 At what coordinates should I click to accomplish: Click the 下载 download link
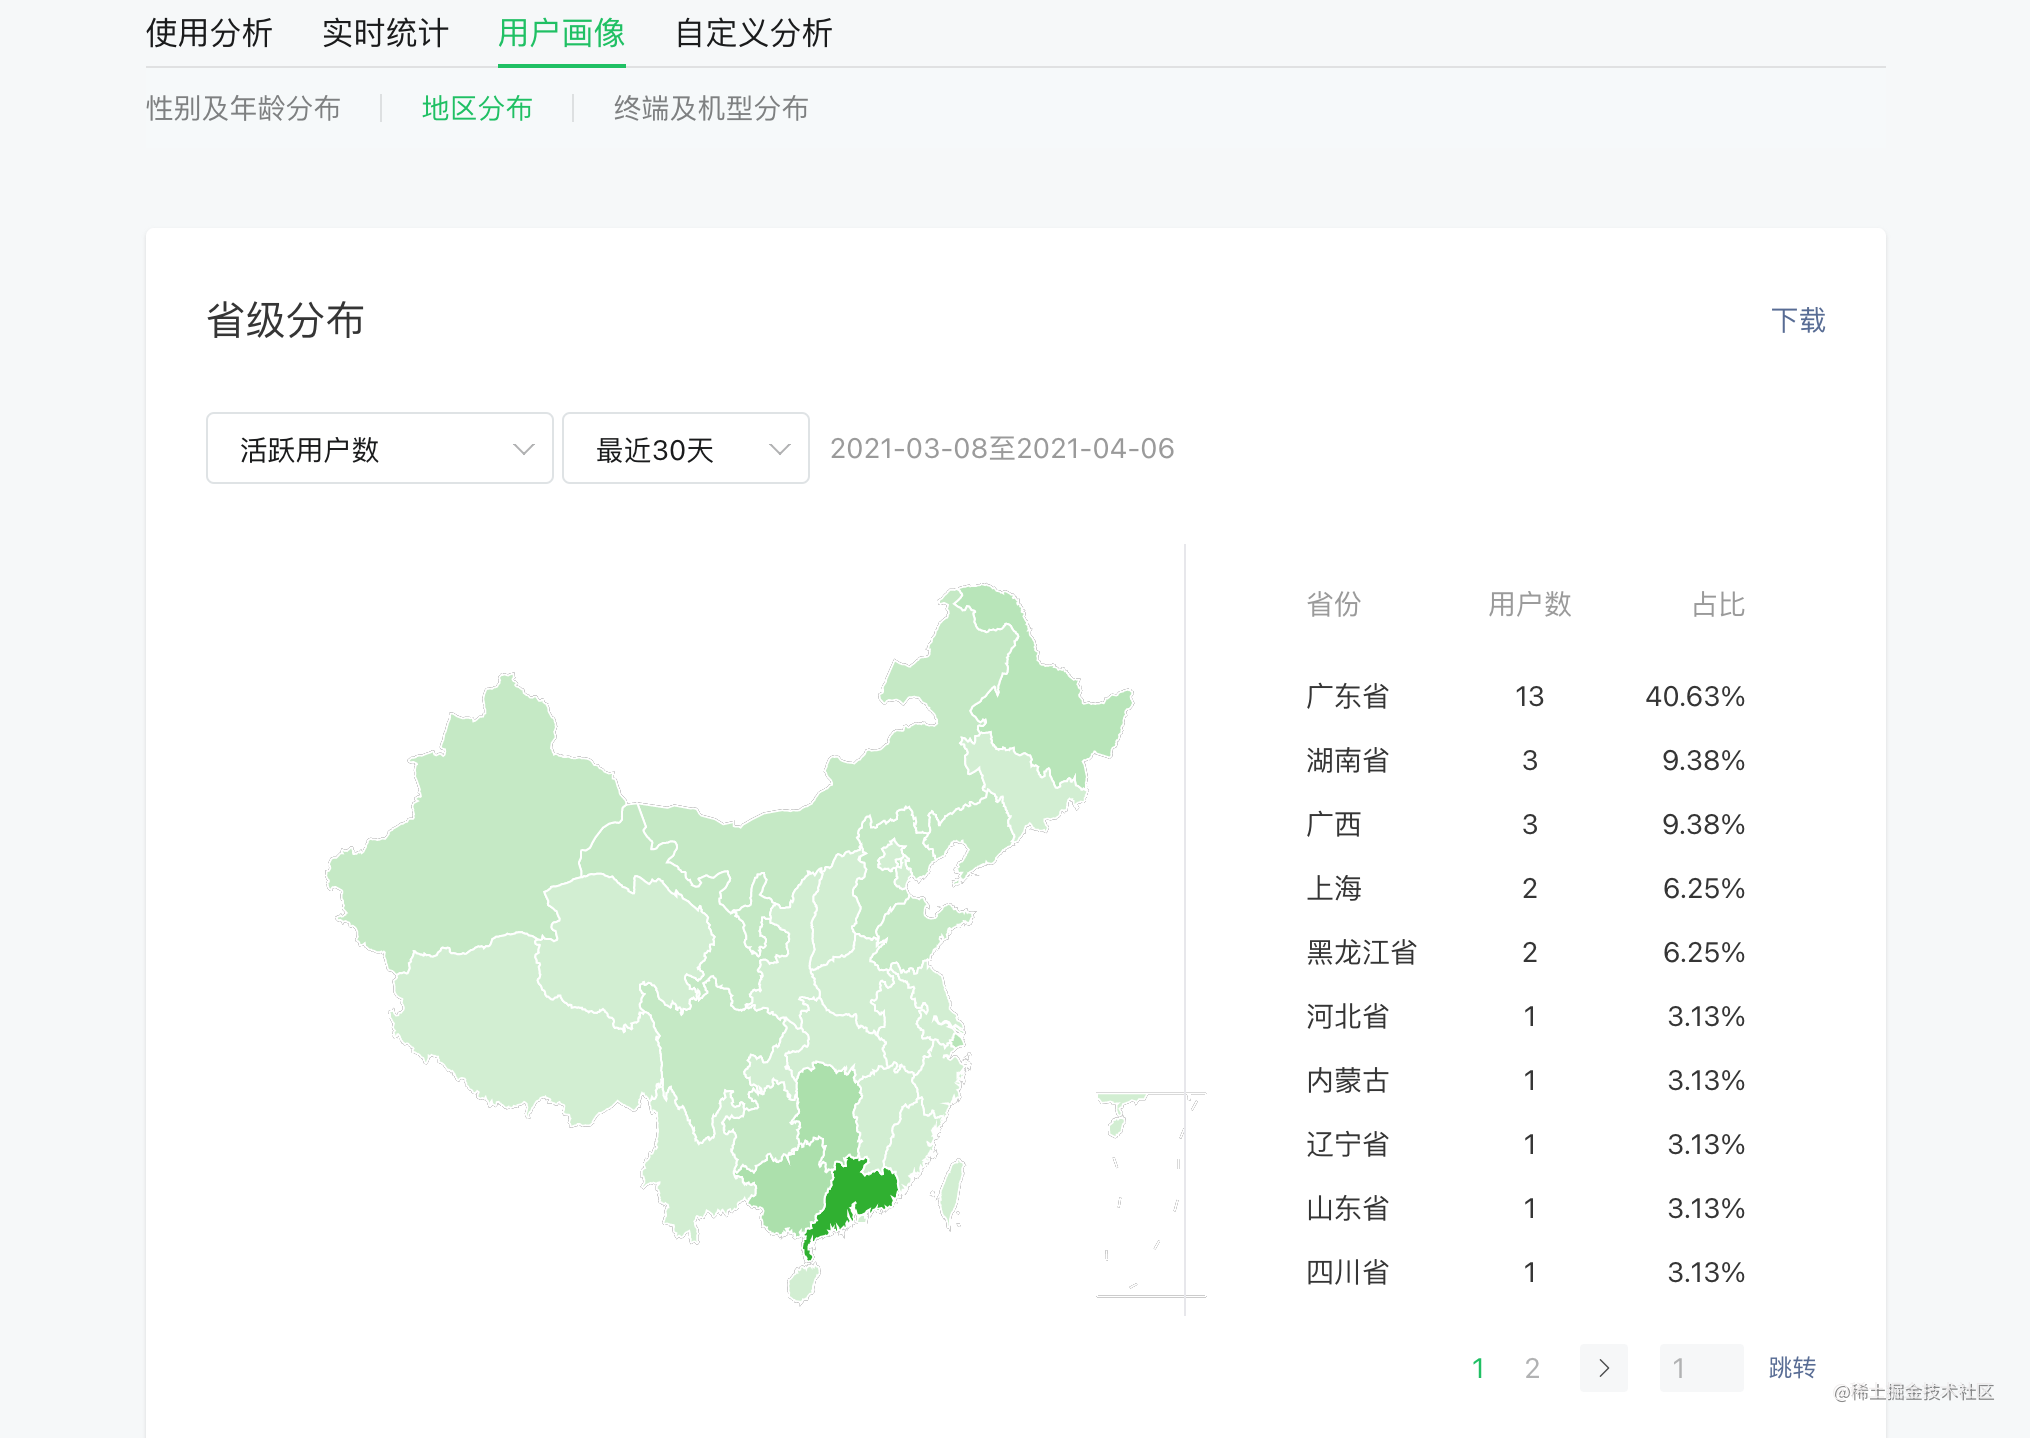click(x=1797, y=320)
